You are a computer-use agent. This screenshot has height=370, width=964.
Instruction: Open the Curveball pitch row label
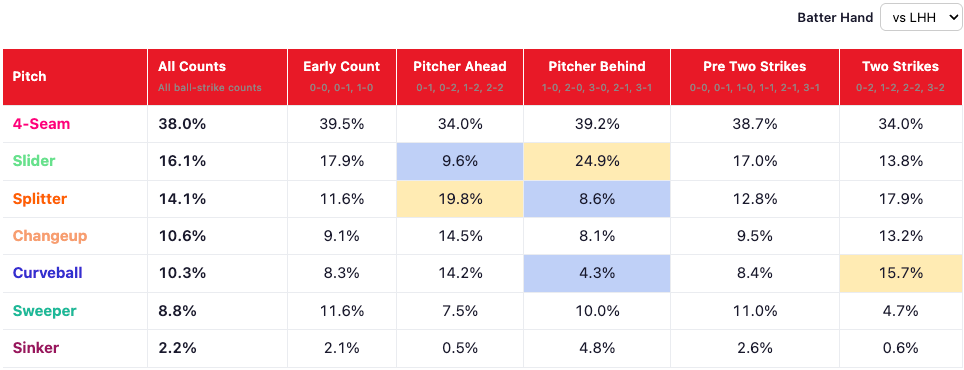(x=47, y=274)
